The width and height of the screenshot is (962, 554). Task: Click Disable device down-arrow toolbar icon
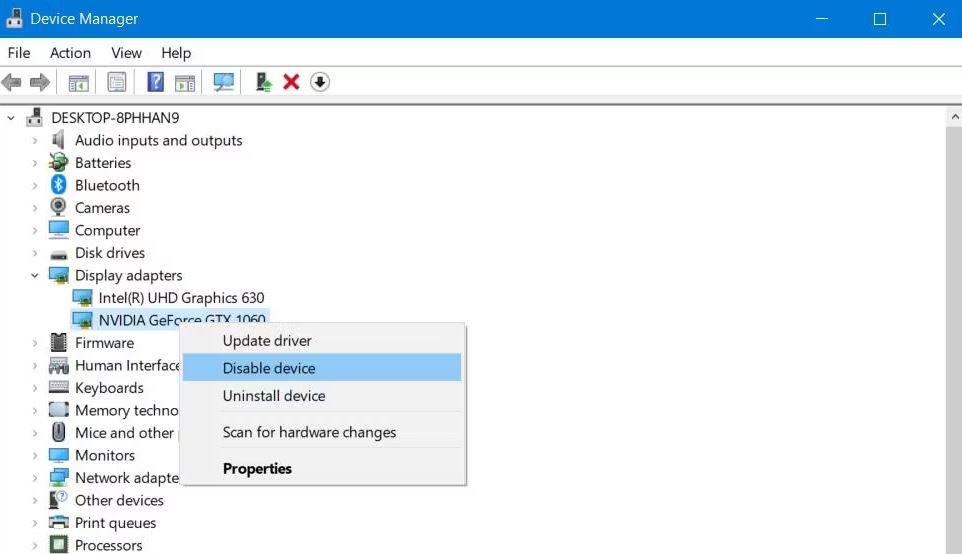(320, 82)
